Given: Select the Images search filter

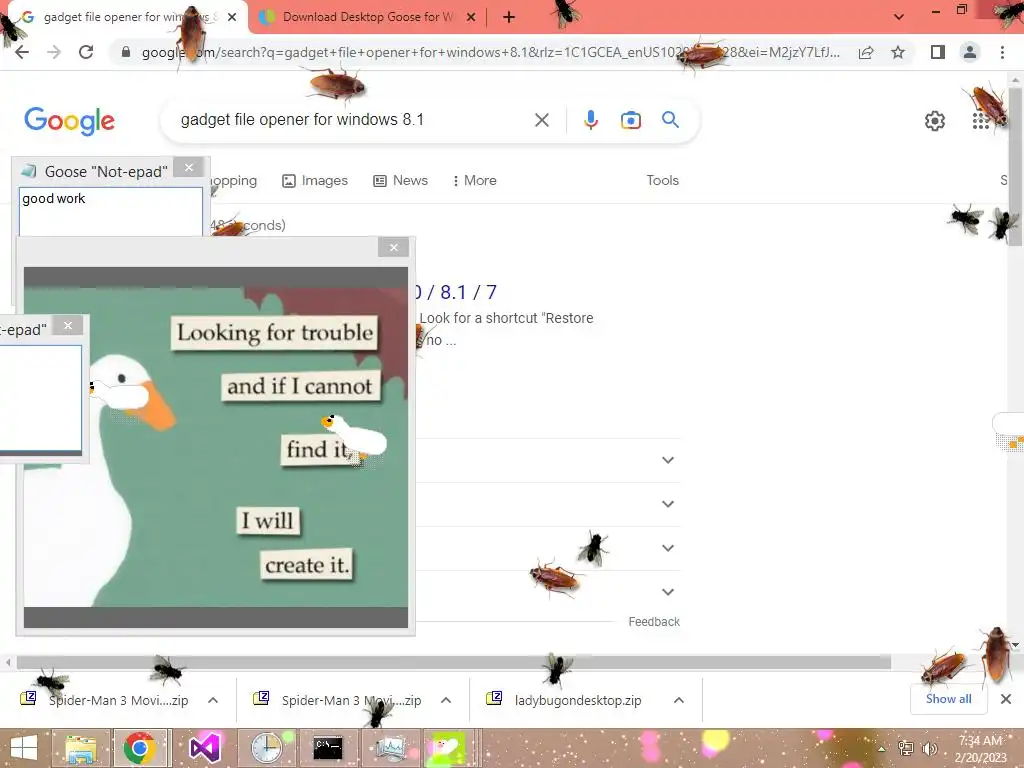Looking at the screenshot, I should coord(315,181).
